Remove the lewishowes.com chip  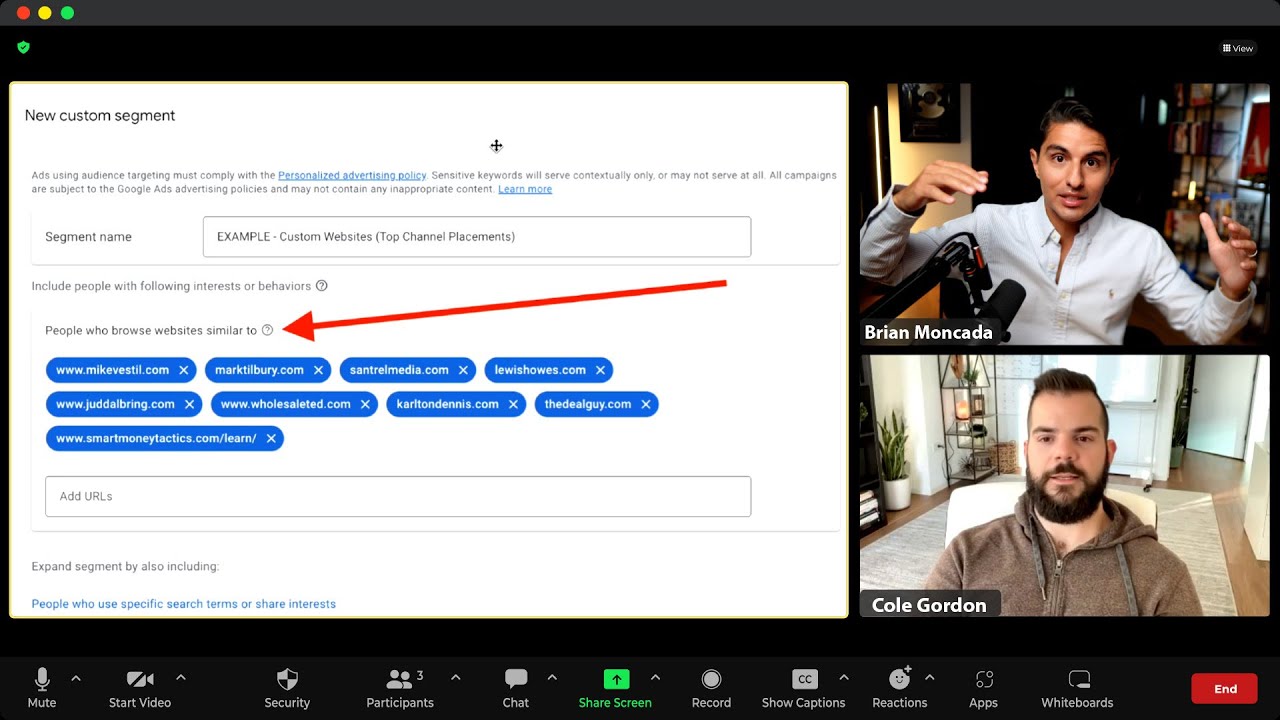pyautogui.click(x=600, y=370)
